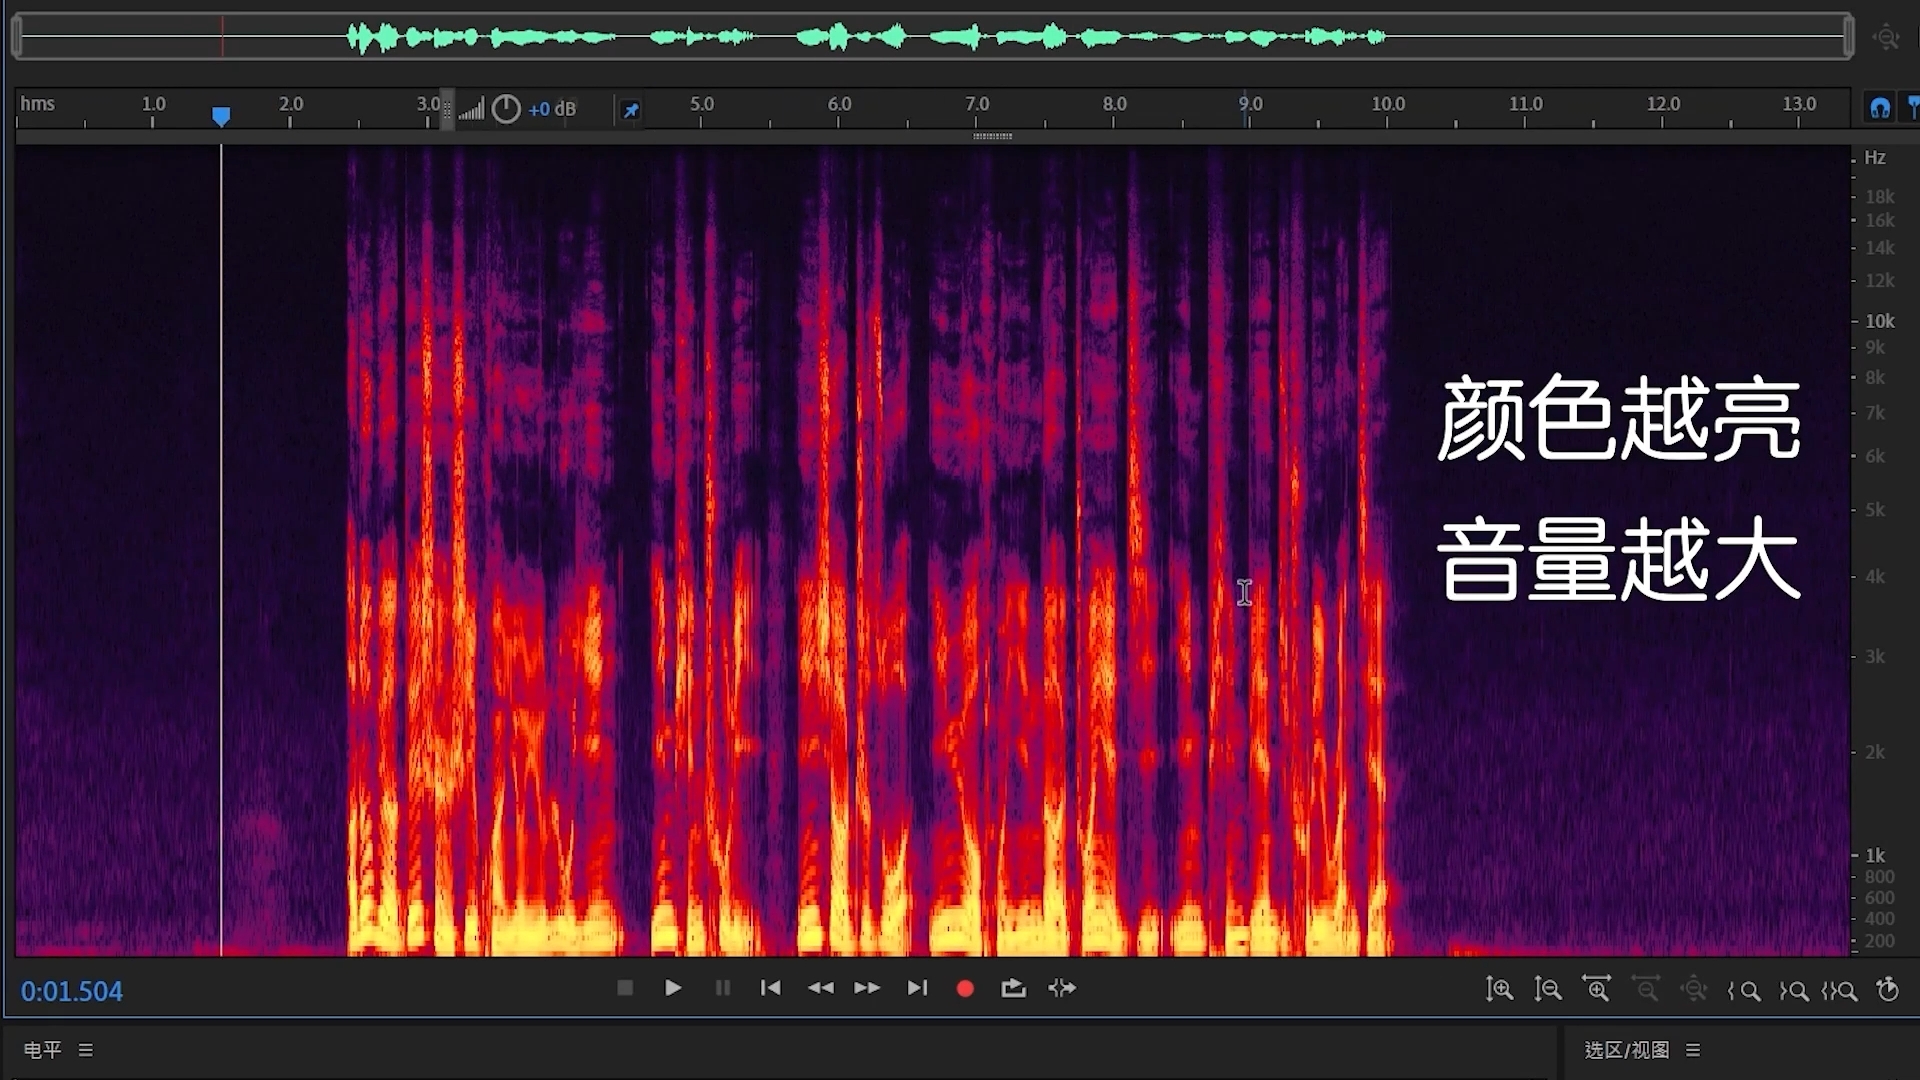The image size is (1920, 1080).
Task: Play the audio with the play button
Action: coord(672,988)
